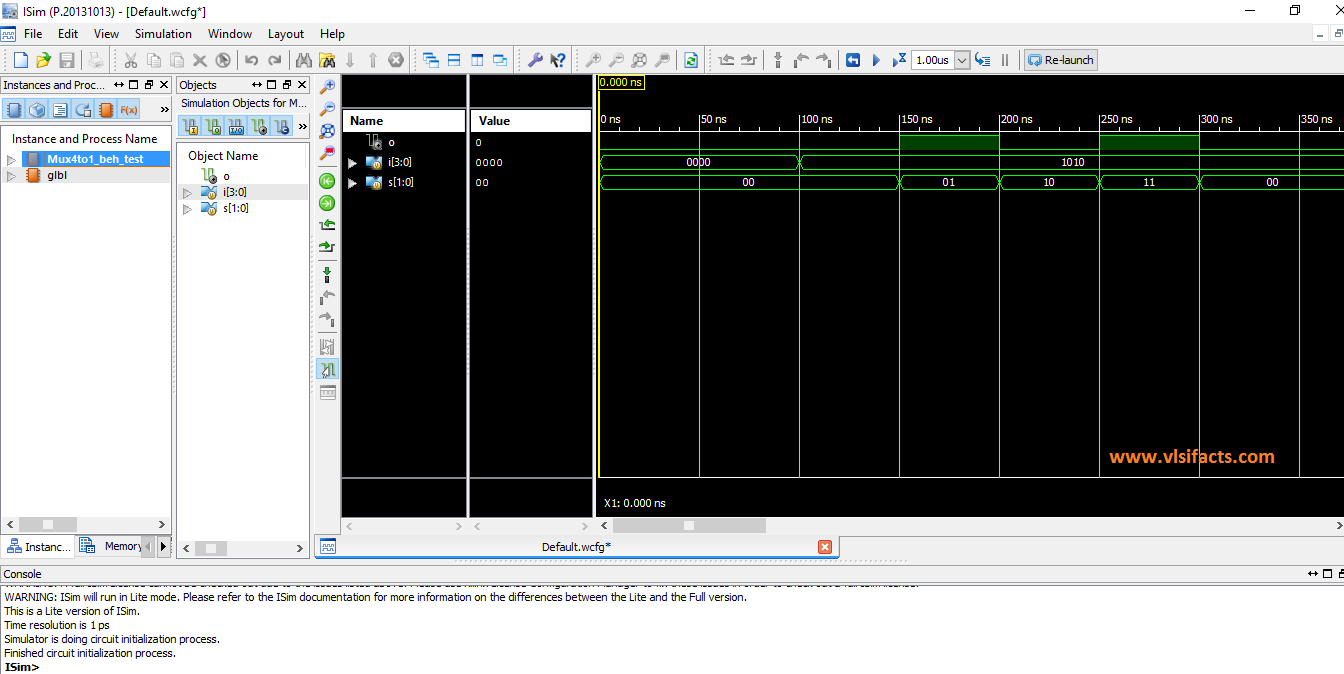This screenshot has height=674, width=1344.
Task: Zoom in on the waveform
Action: click(x=326, y=85)
